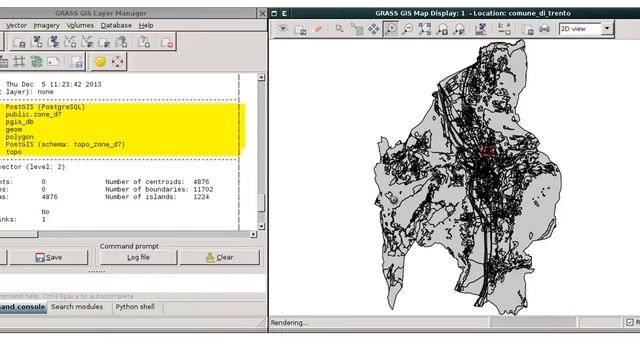Viewport: 640px width, 360px height.
Task: Open GRASS help lifebuoy icon
Action: point(118,62)
